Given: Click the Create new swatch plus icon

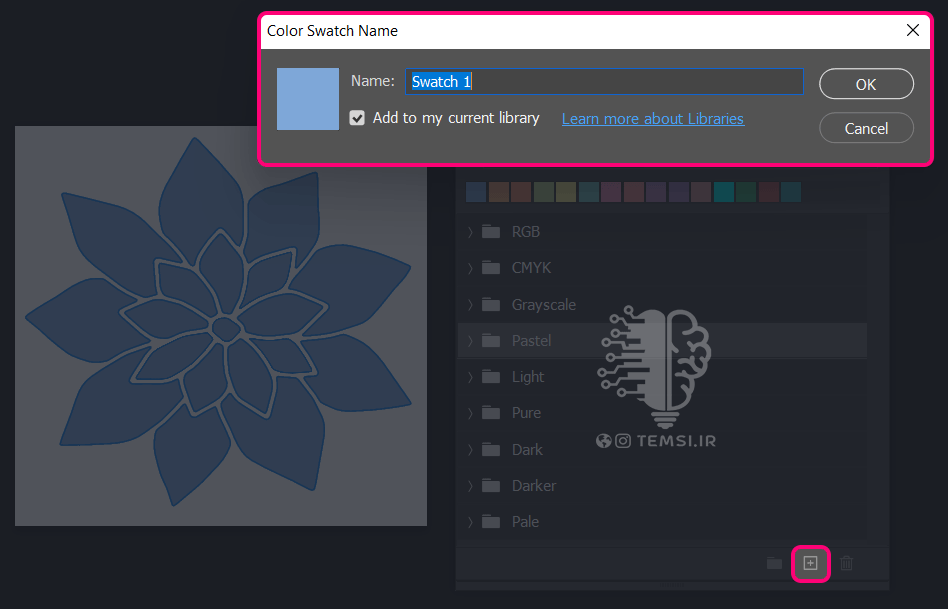Looking at the screenshot, I should point(810,563).
